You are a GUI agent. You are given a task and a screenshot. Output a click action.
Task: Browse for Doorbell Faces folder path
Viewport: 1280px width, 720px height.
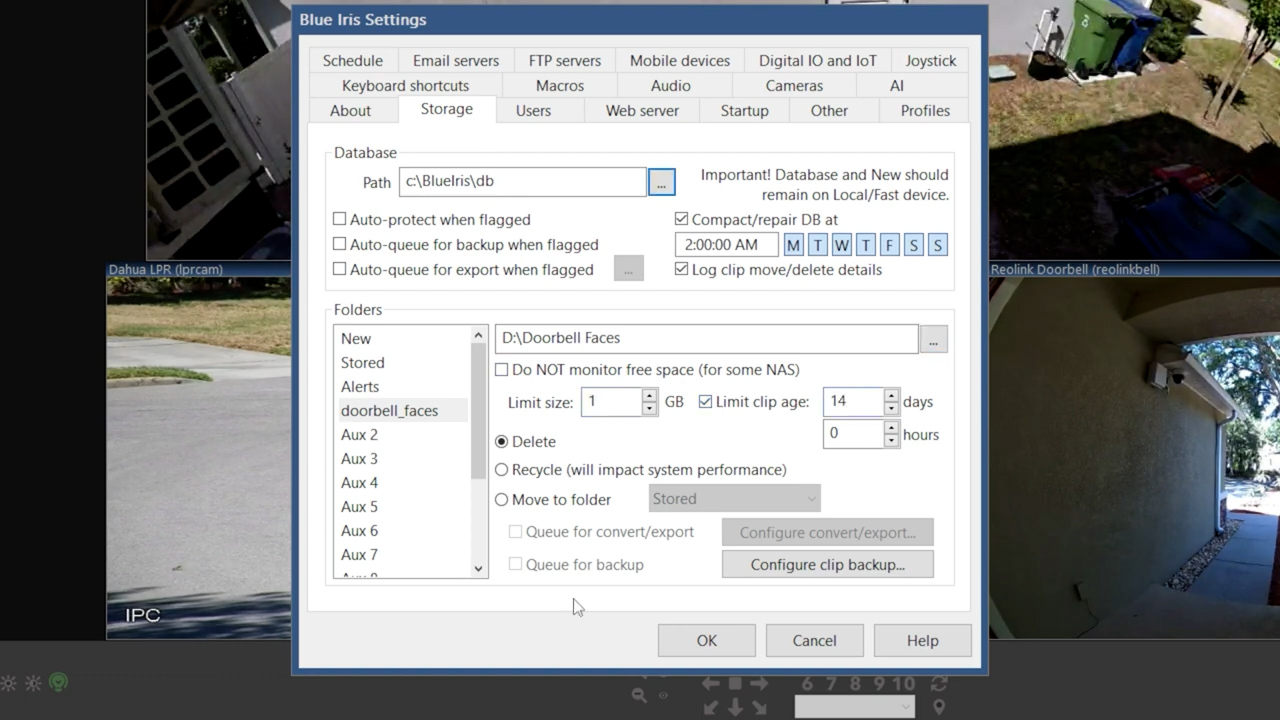click(933, 340)
